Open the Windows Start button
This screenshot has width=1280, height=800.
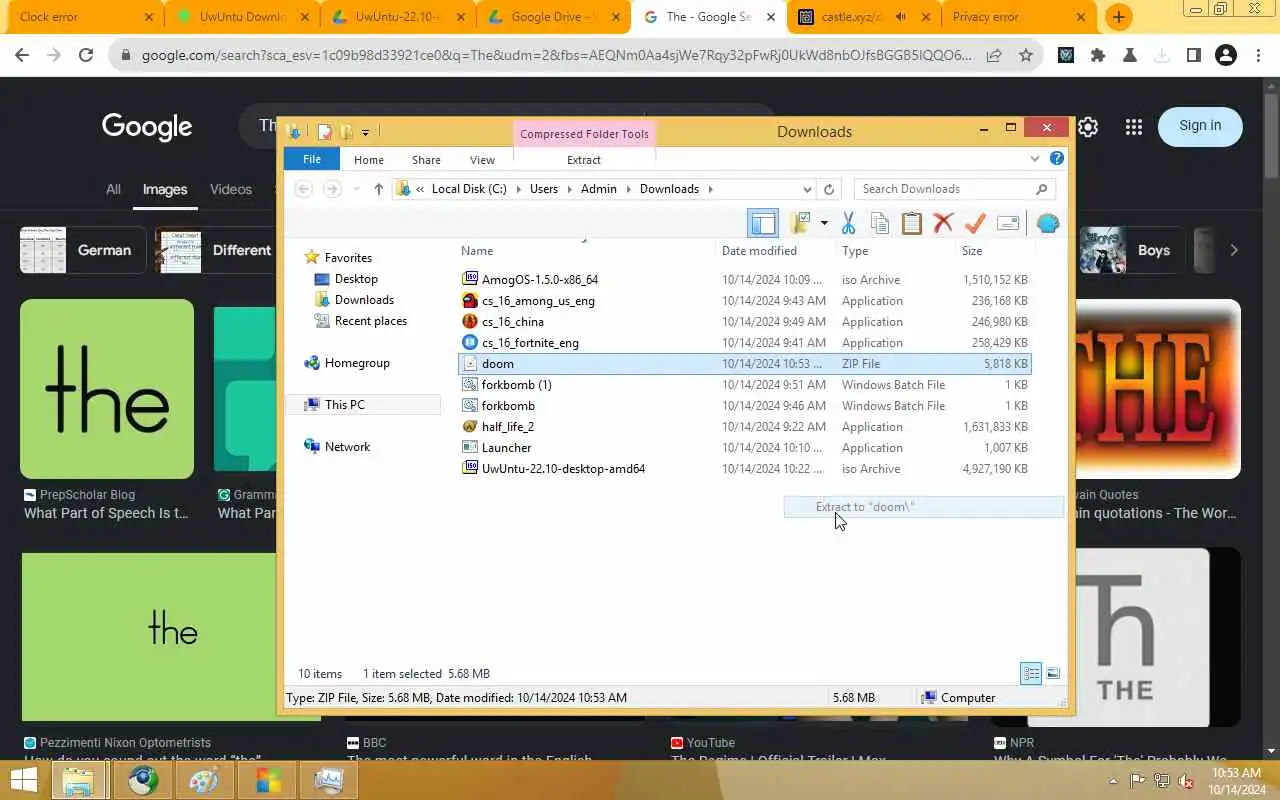click(x=22, y=780)
